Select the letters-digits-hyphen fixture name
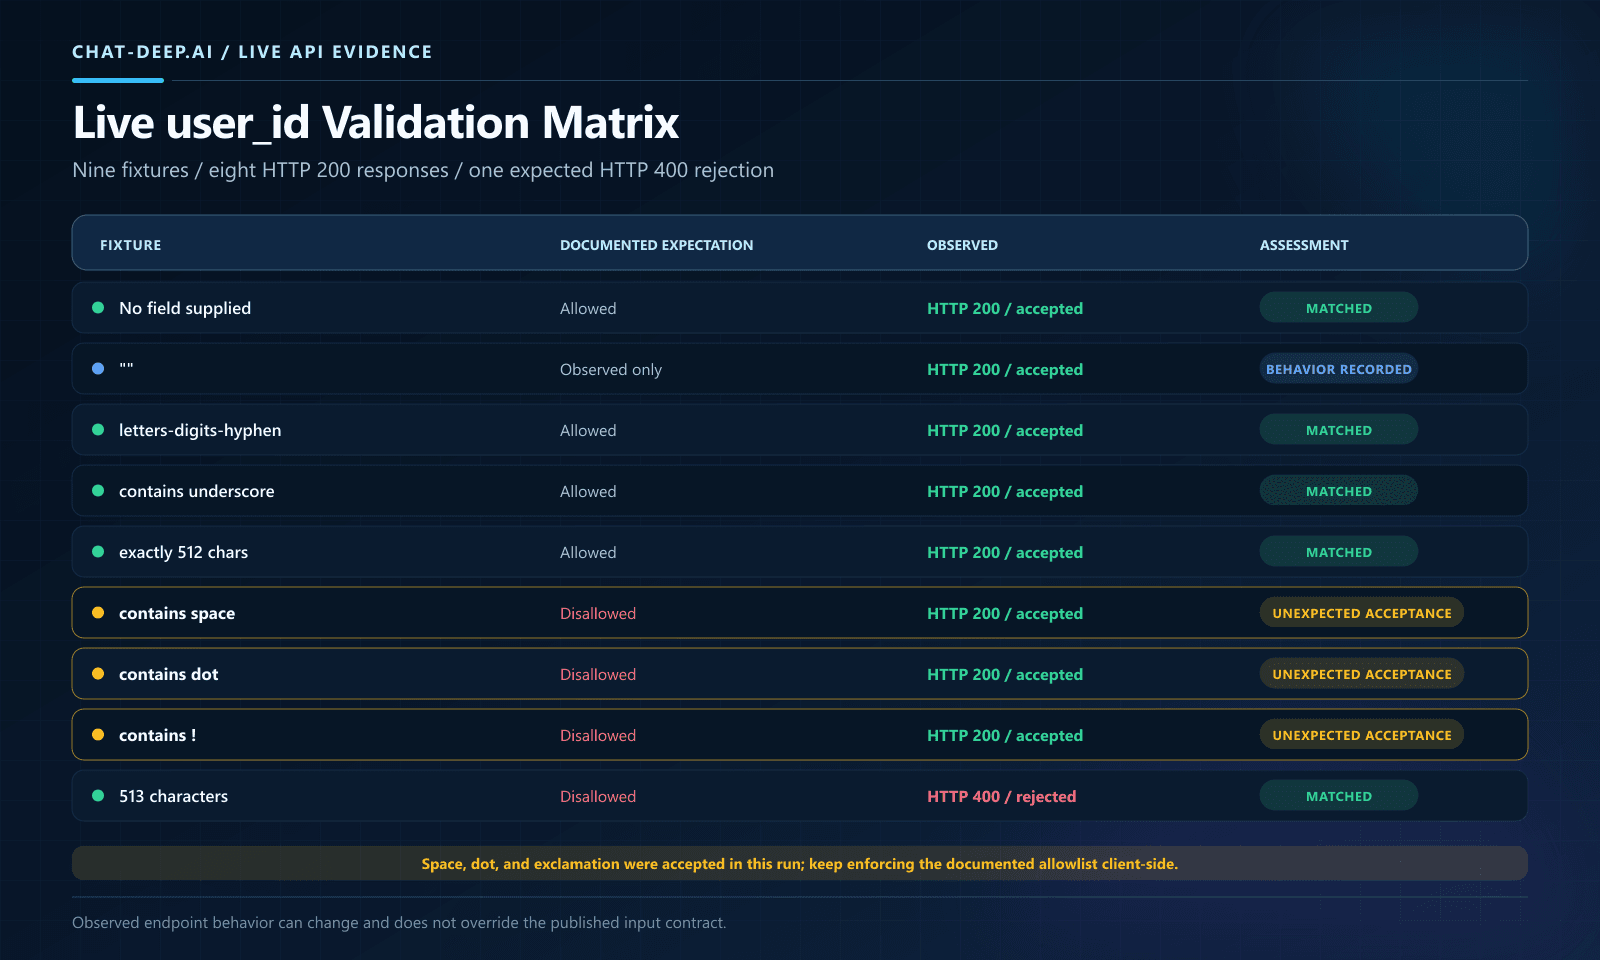 point(200,430)
